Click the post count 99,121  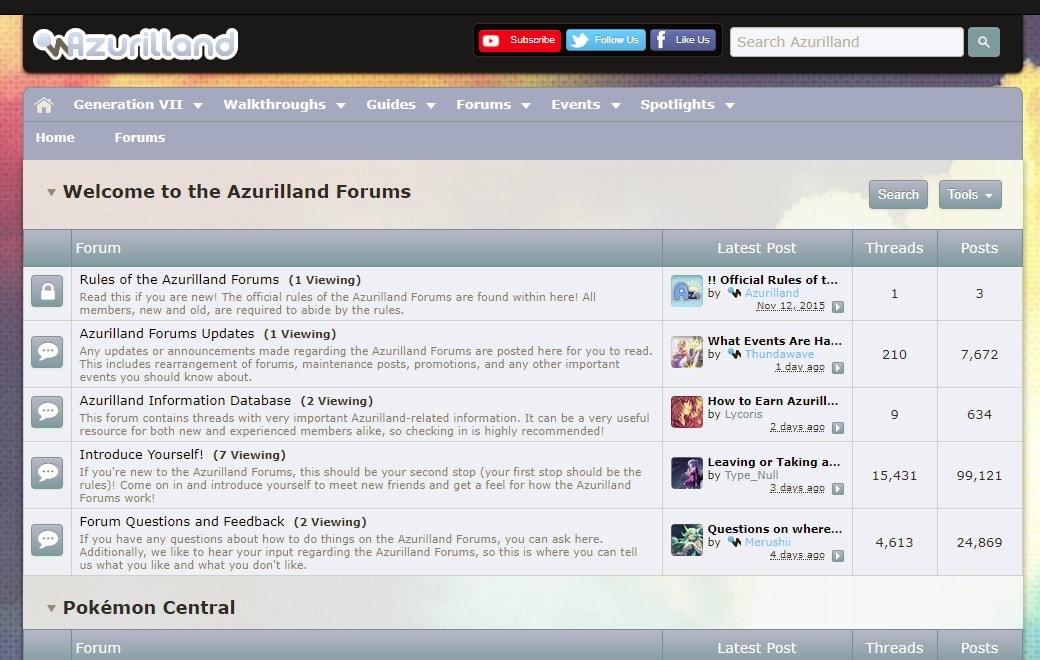(x=979, y=476)
